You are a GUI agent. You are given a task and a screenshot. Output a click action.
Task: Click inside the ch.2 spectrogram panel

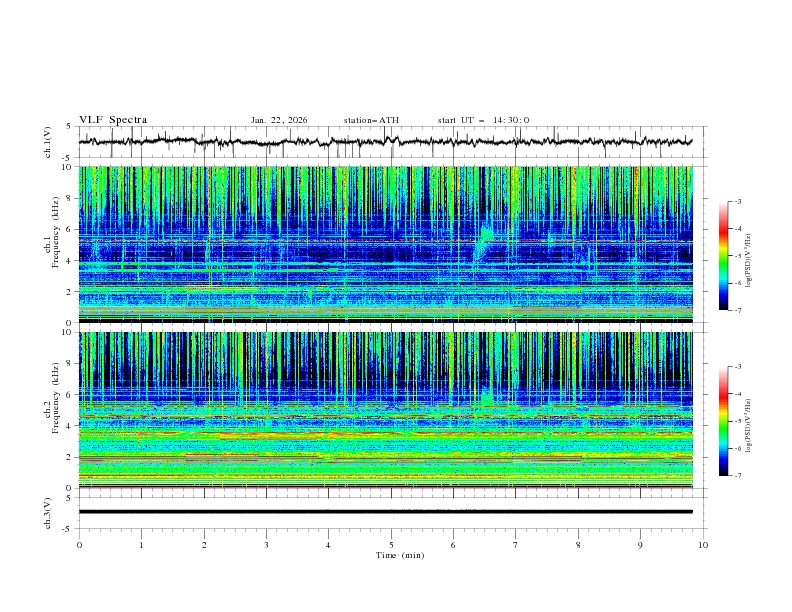pos(386,410)
